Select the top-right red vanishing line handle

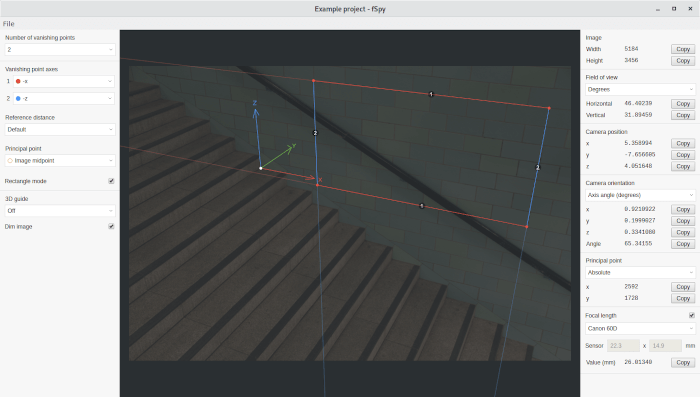pos(549,108)
